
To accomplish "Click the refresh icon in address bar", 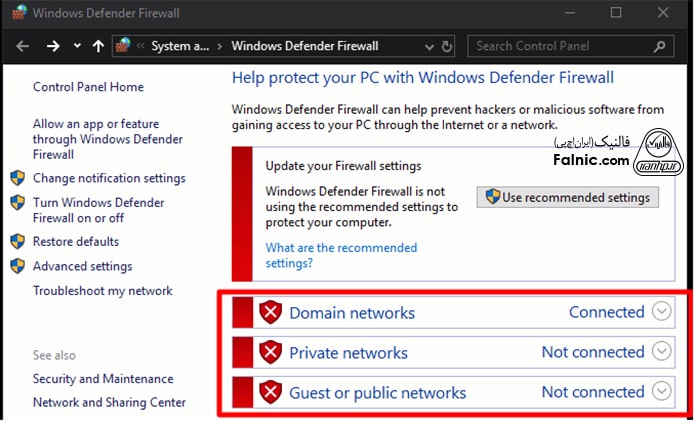I will pyautogui.click(x=447, y=46).
